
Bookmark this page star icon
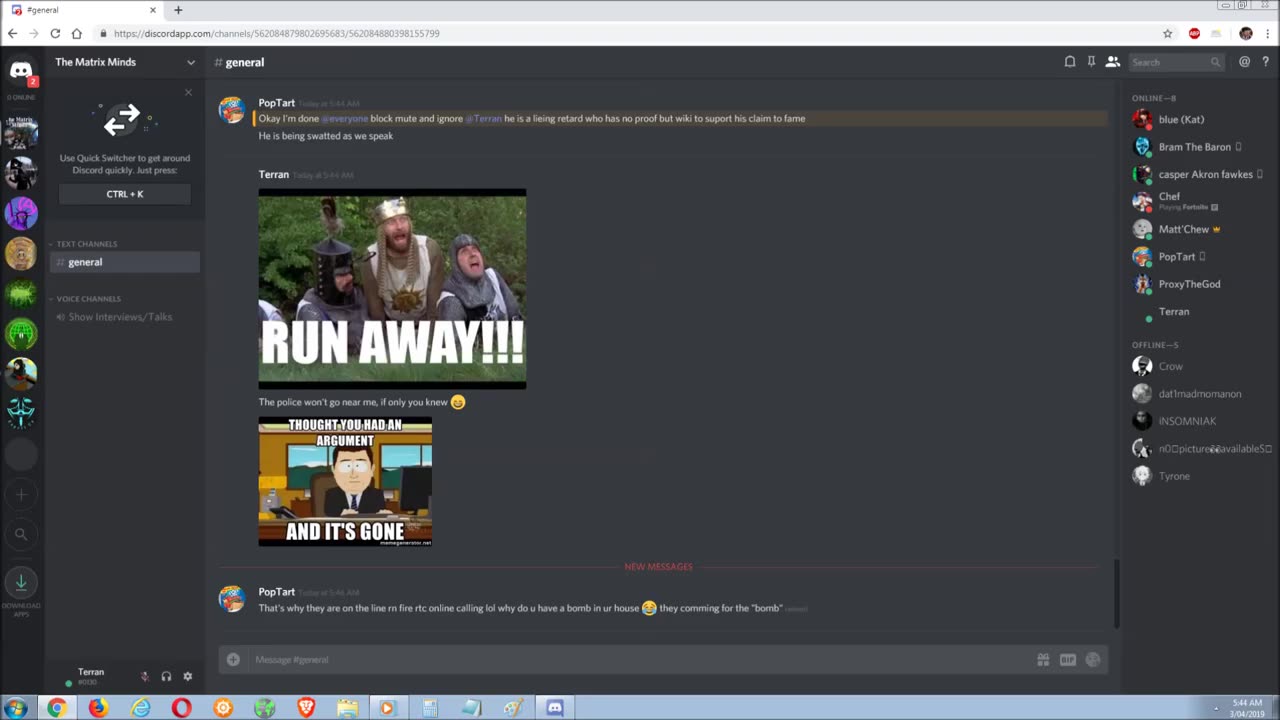[x=1167, y=33]
